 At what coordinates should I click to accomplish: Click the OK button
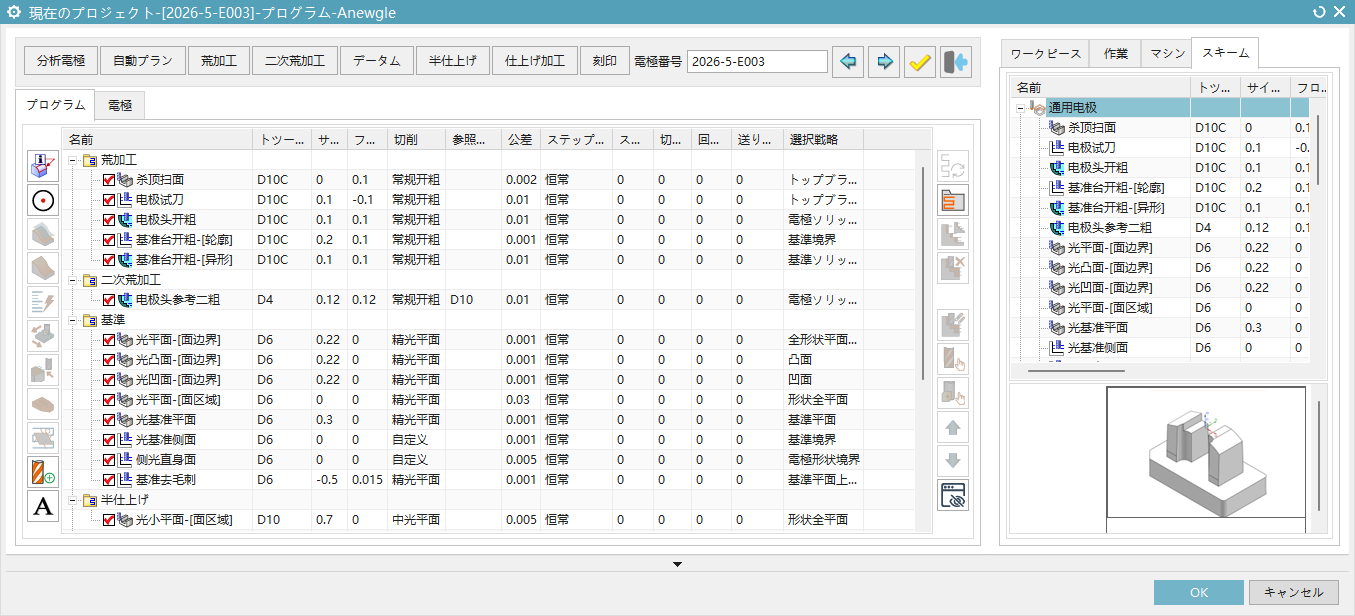pos(1199,592)
